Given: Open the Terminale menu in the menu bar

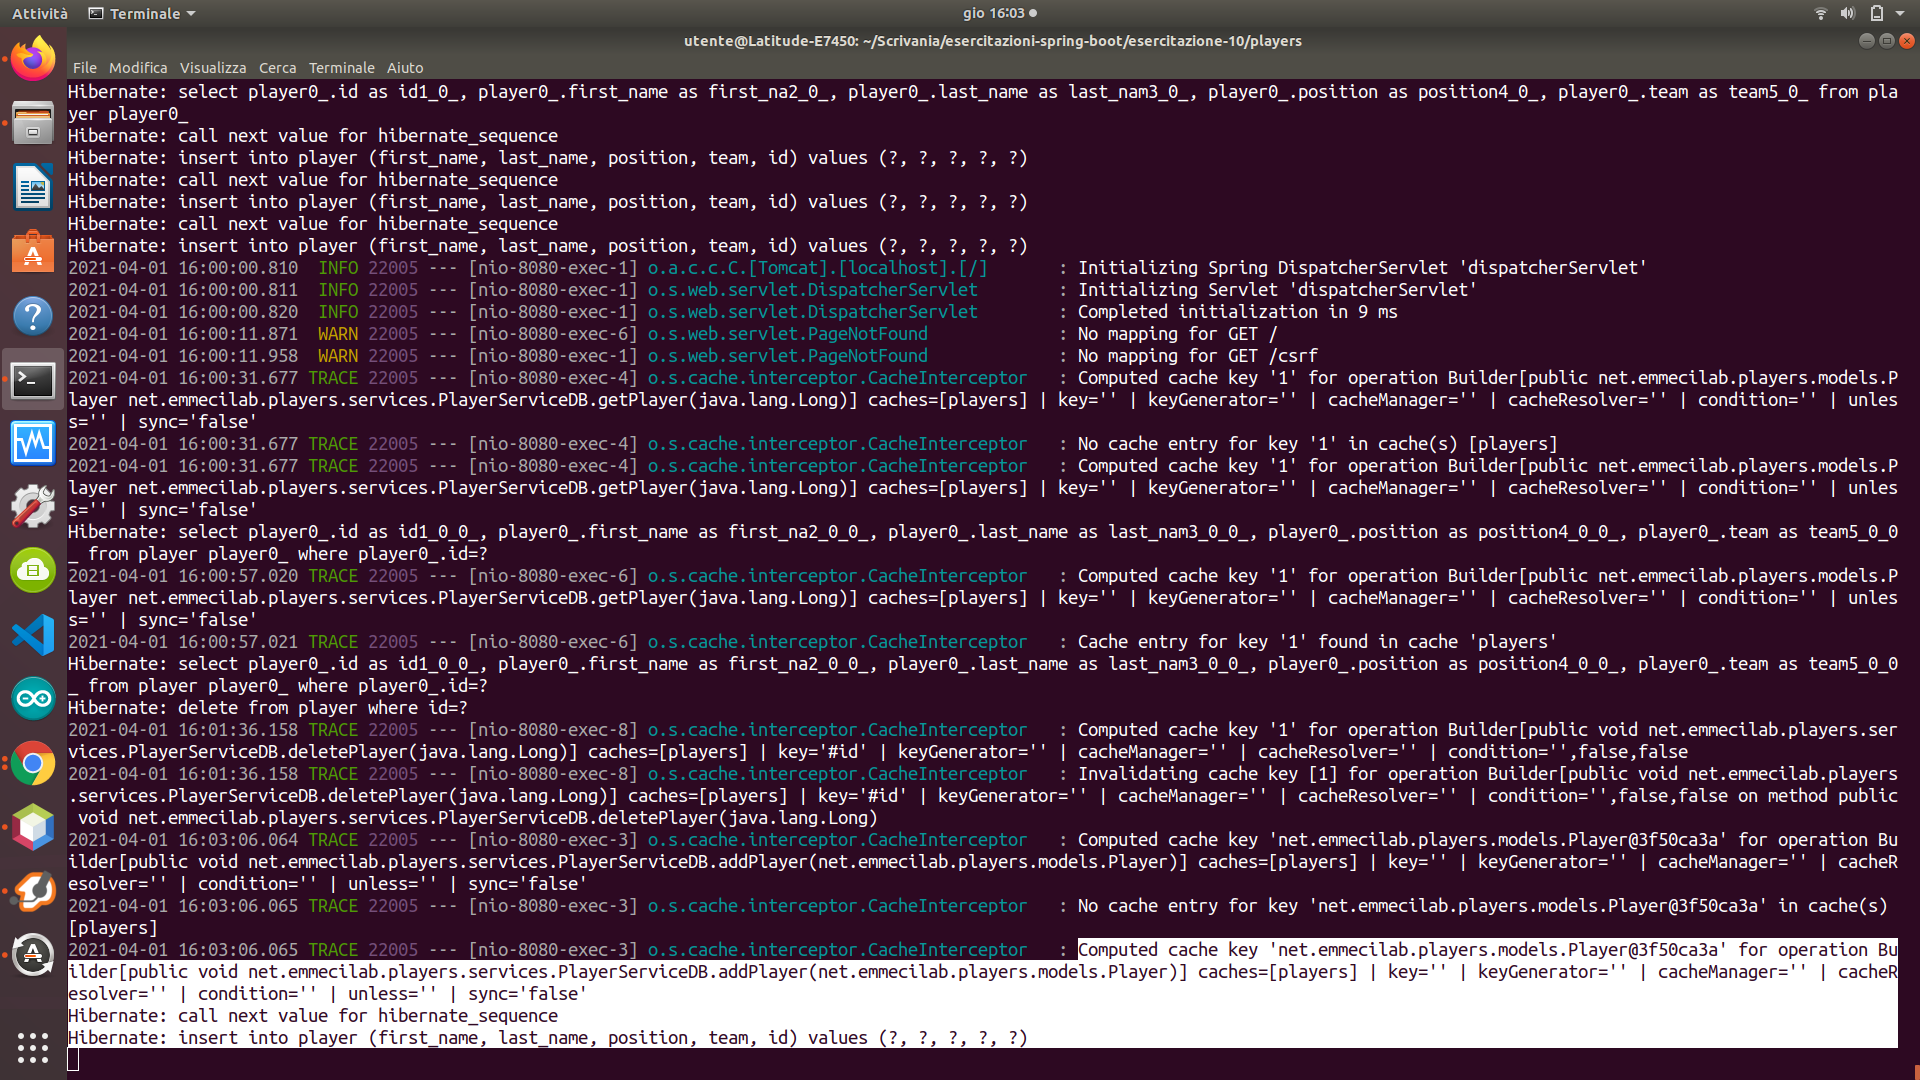Looking at the screenshot, I should point(341,68).
